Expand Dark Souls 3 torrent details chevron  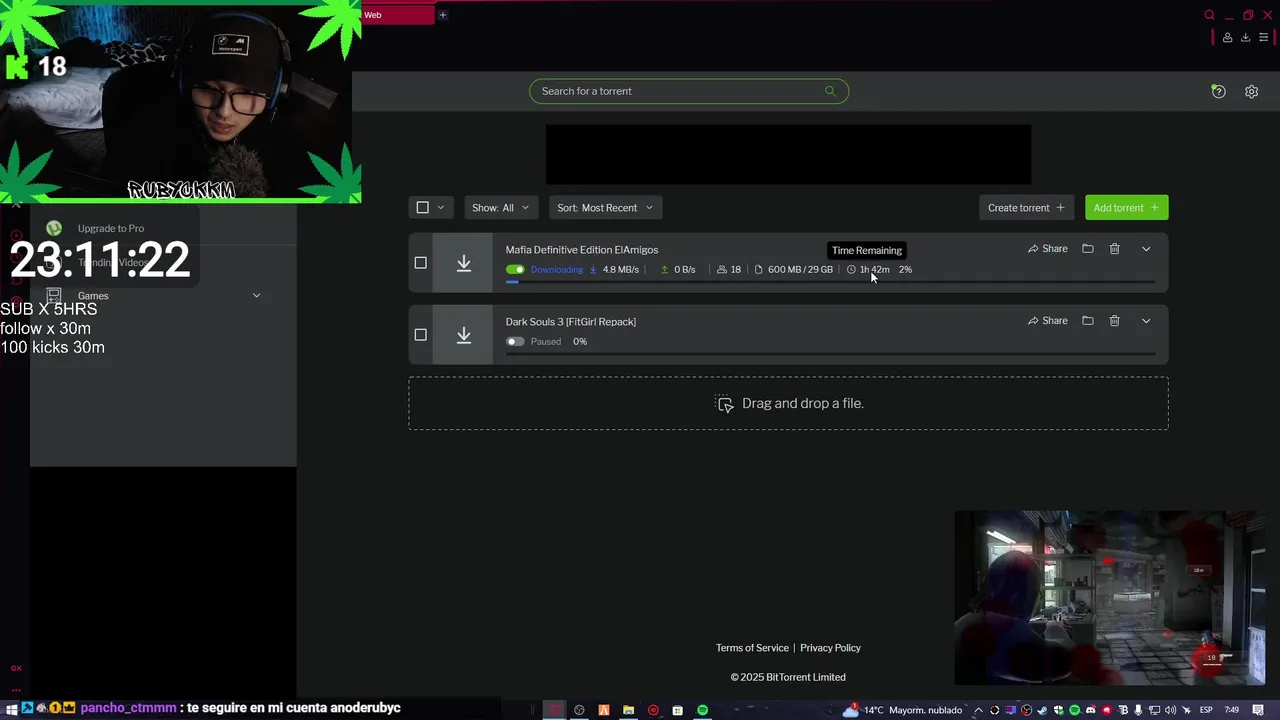pos(1146,321)
